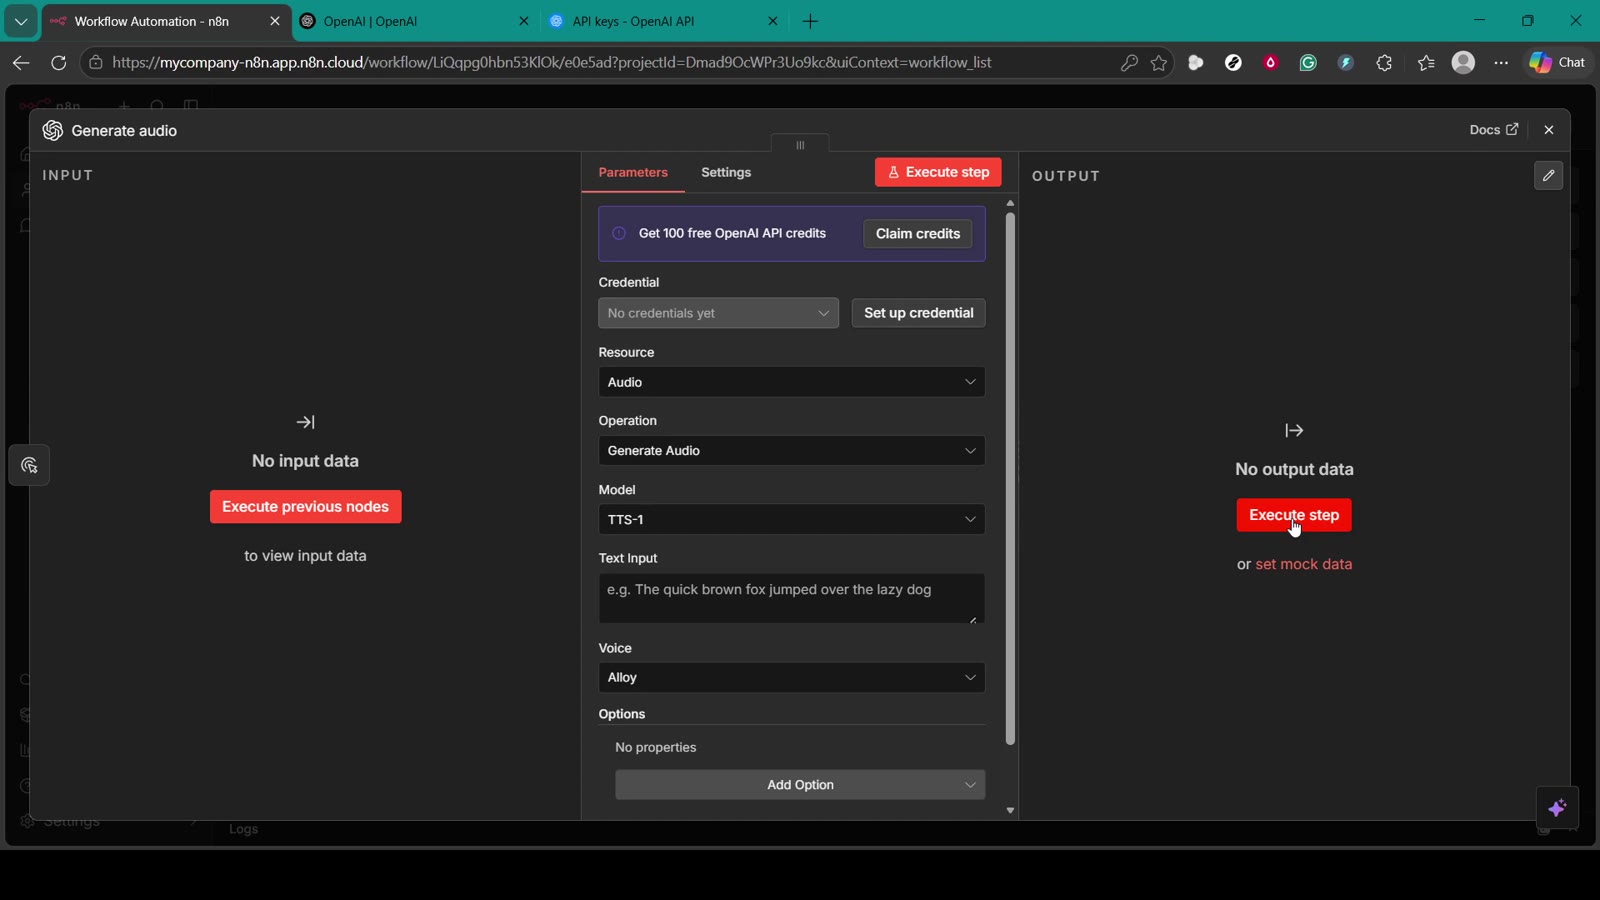
Task: Click the Set up credential button
Action: click(918, 313)
